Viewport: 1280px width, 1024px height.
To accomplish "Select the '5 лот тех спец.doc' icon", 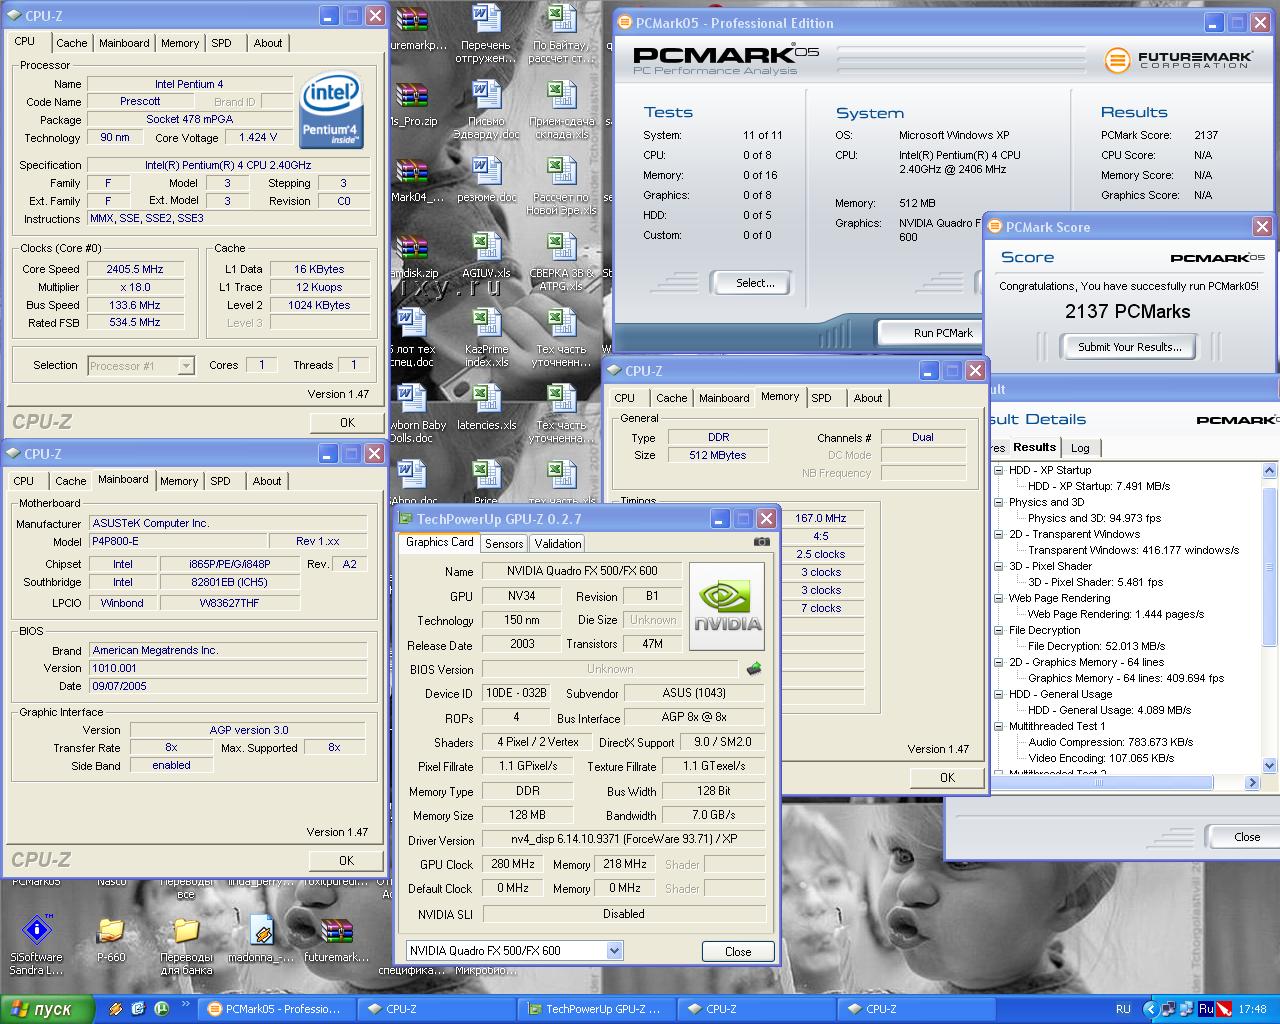I will pos(412,323).
